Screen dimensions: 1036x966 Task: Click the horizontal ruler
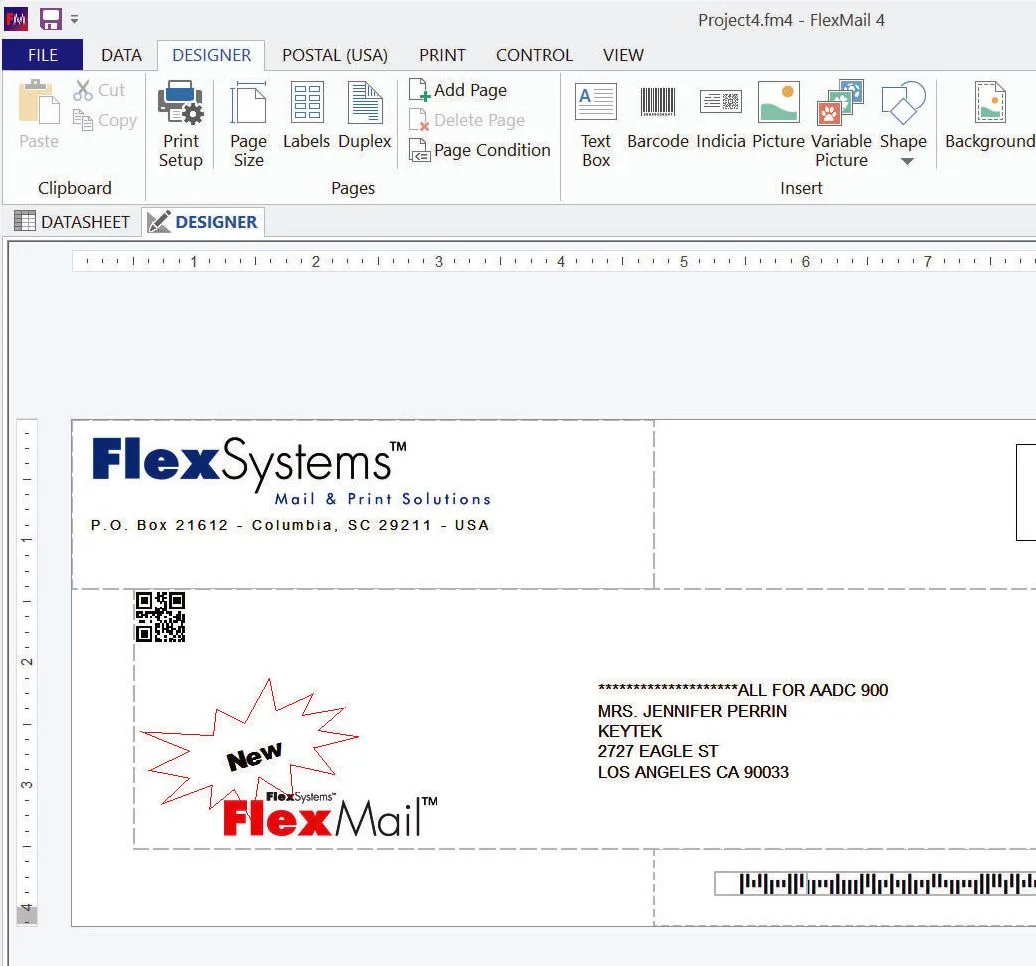pyautogui.click(x=554, y=262)
